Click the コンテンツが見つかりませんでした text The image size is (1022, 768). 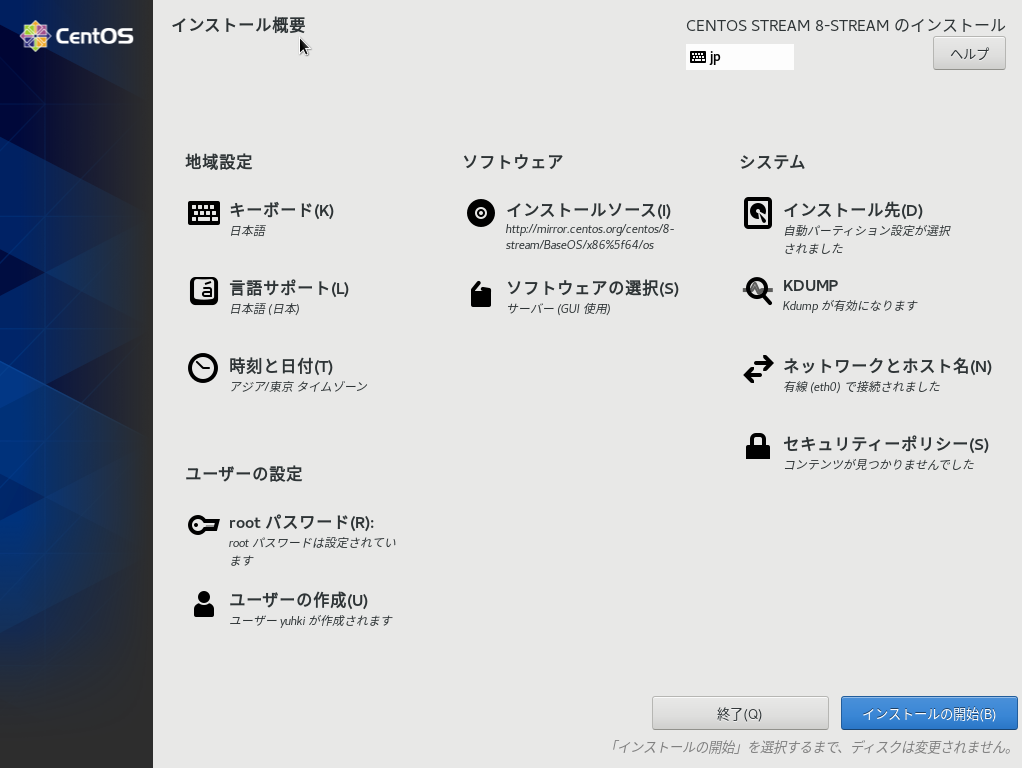(x=879, y=465)
